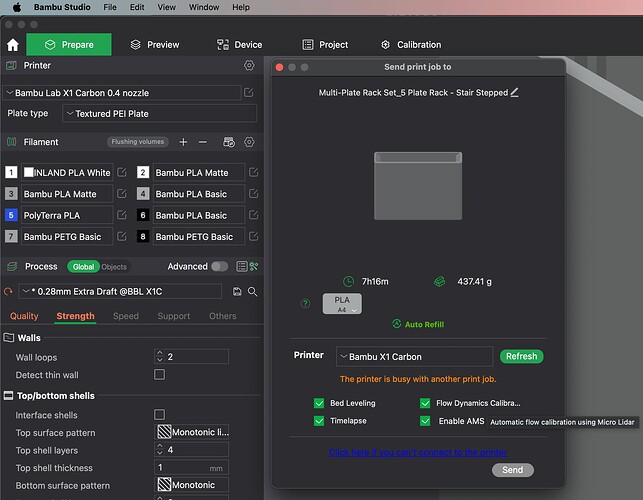Enable Detect thin wall checkbox
The width and height of the screenshot is (643, 500).
point(160,374)
